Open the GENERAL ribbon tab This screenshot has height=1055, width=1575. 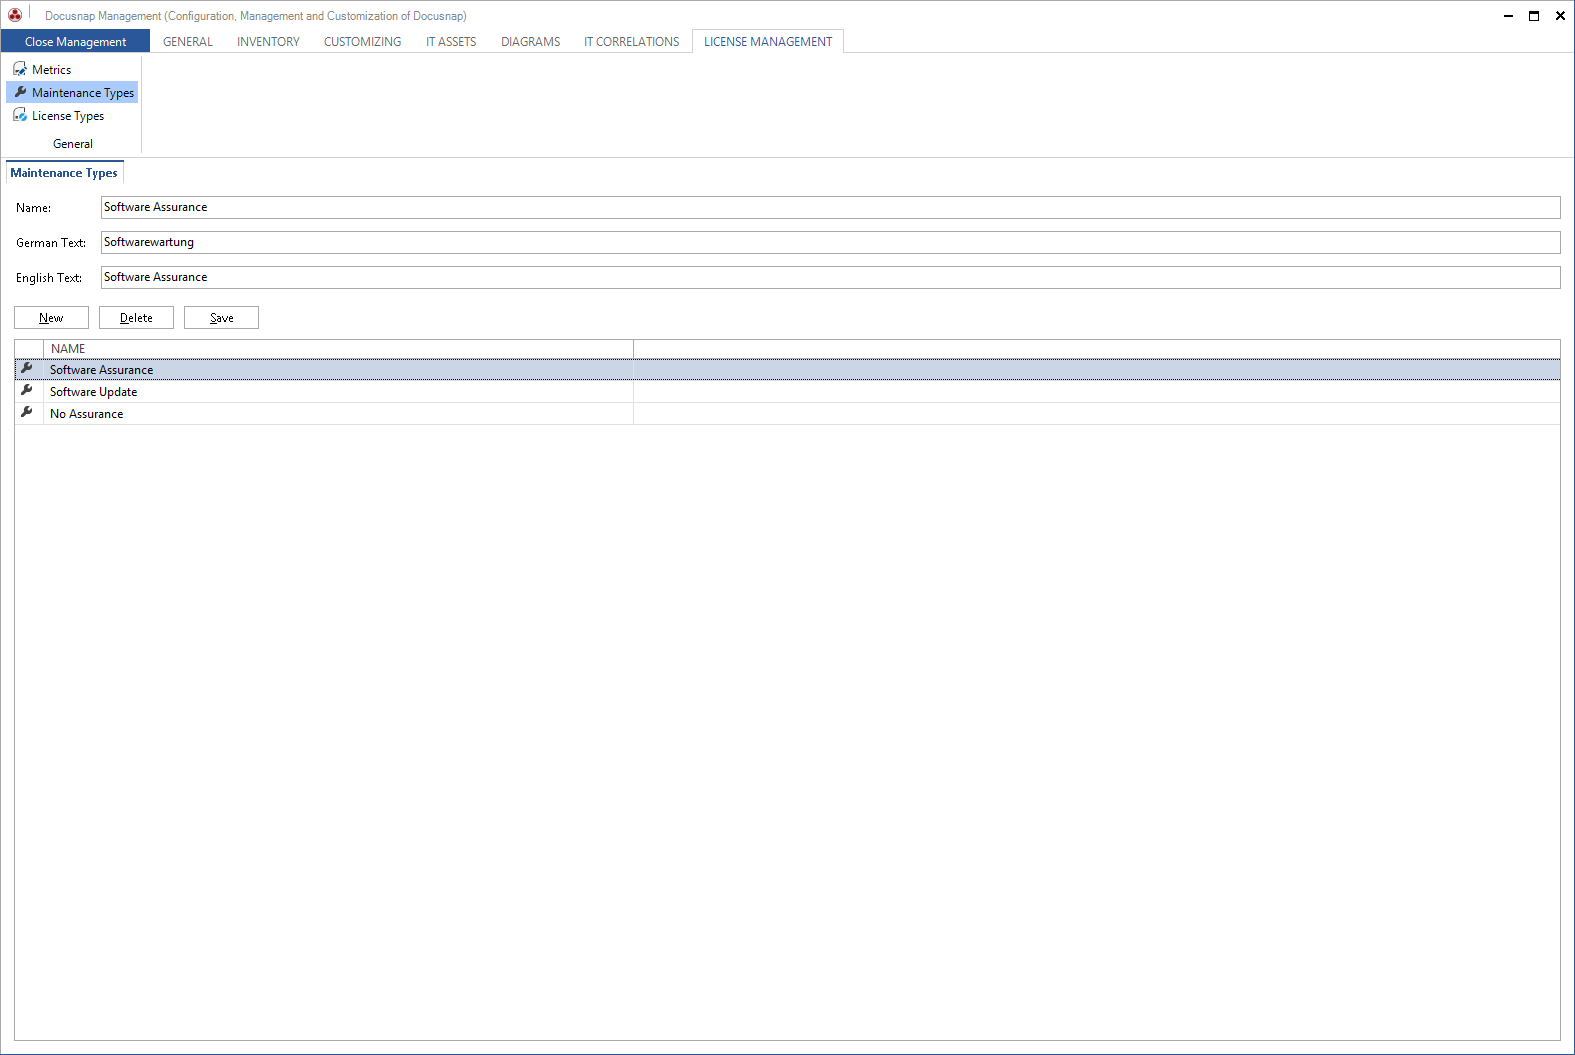click(188, 42)
